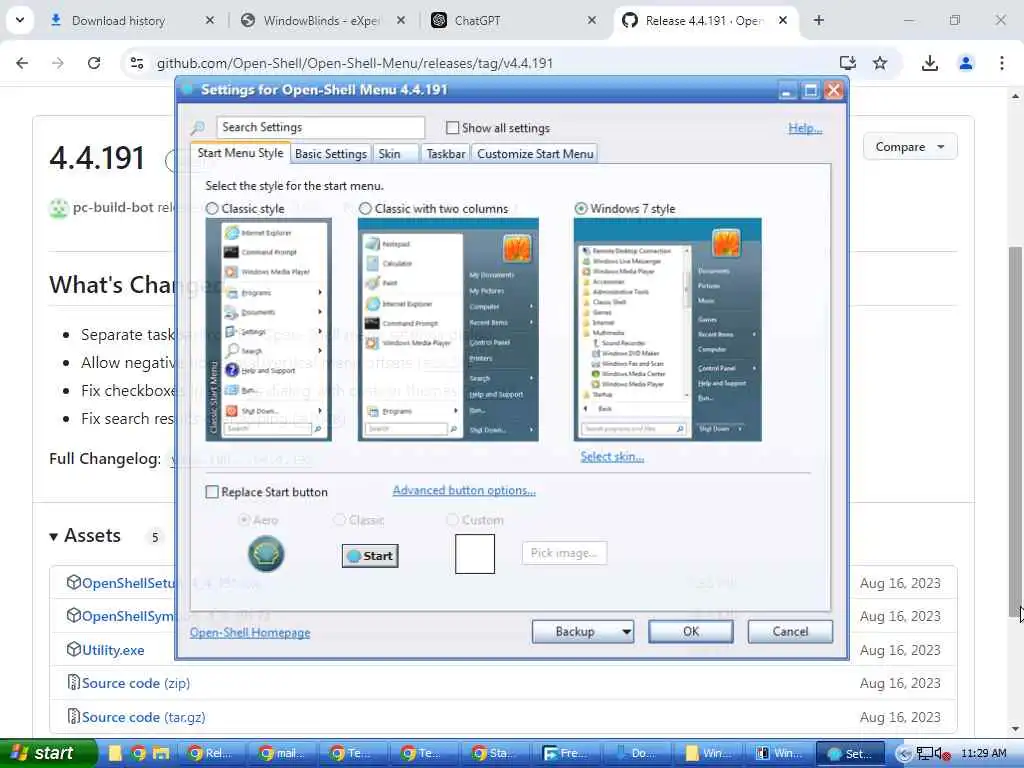Collapse the Assets section triangle
The width and height of the screenshot is (1024, 768).
click(54, 537)
